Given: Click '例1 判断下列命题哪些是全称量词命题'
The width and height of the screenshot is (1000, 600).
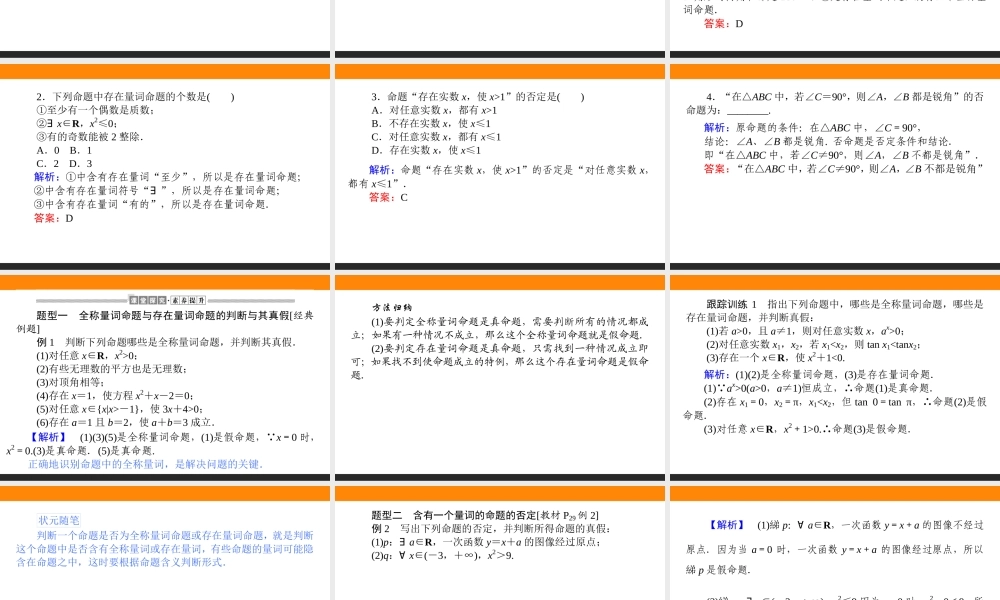Looking at the screenshot, I should coord(166,342).
